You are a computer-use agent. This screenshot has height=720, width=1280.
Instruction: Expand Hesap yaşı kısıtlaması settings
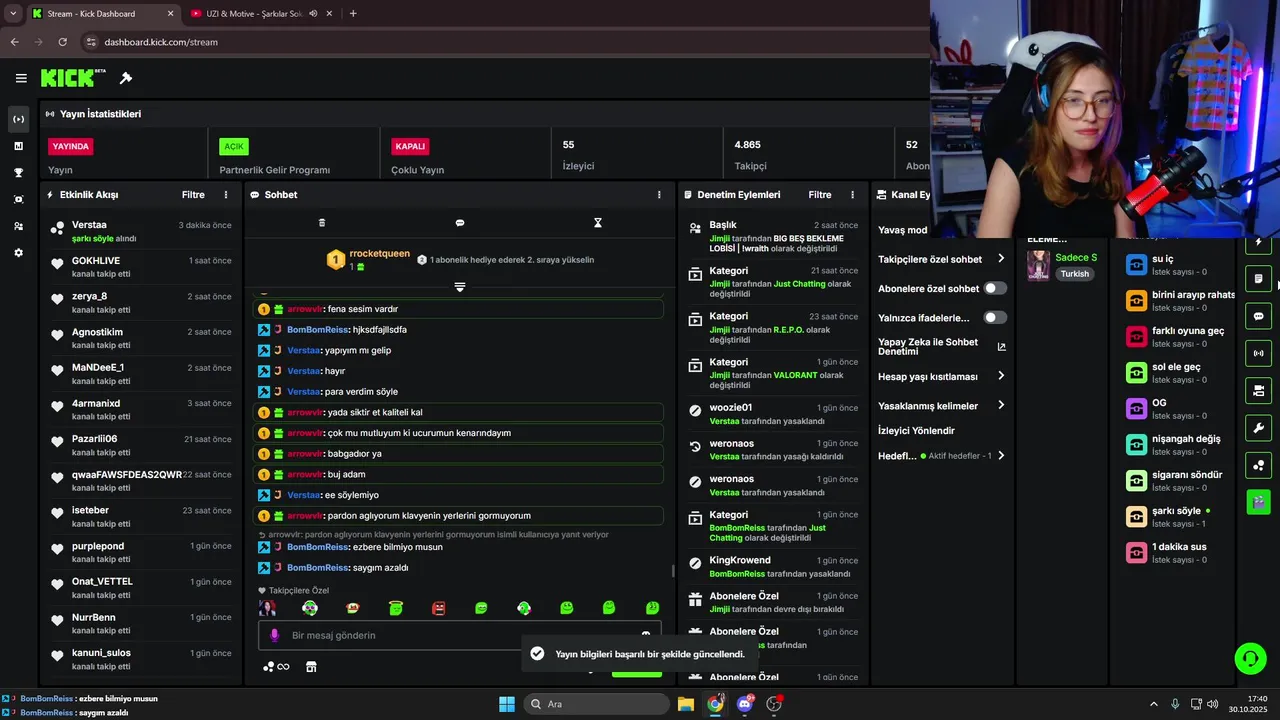(1001, 376)
